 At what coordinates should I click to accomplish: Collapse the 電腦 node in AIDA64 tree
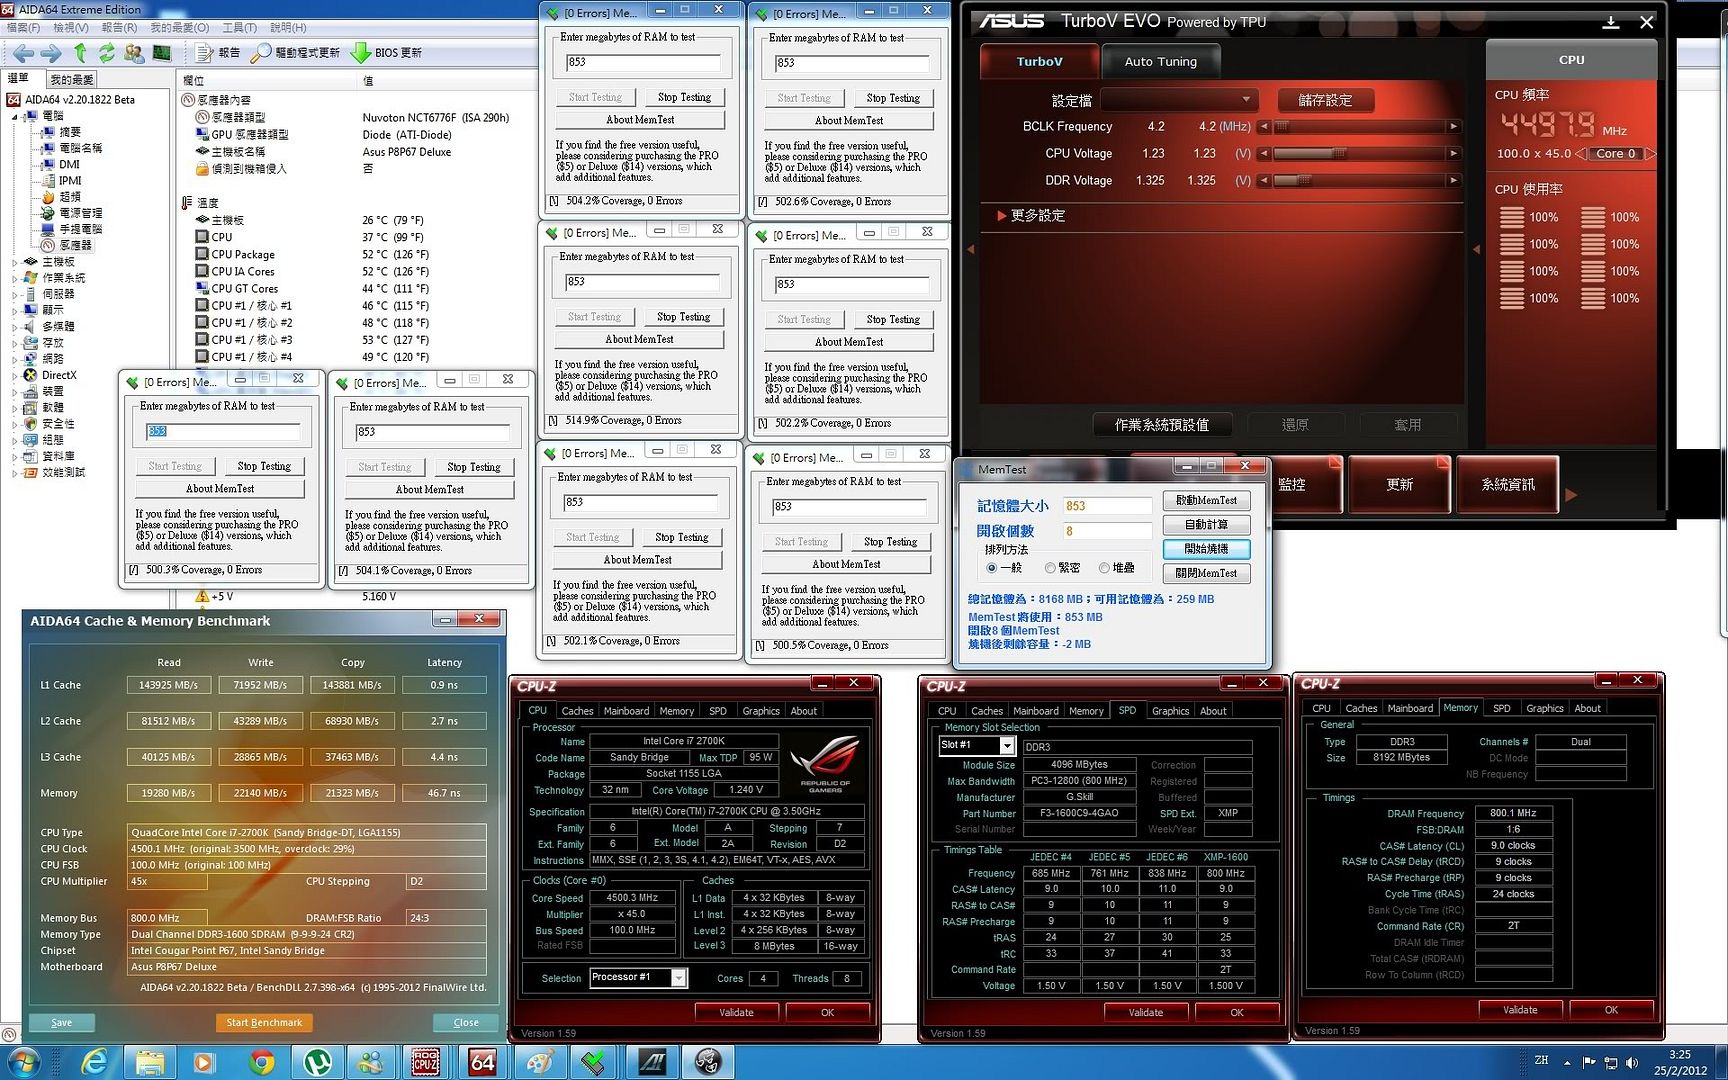tap(15, 116)
